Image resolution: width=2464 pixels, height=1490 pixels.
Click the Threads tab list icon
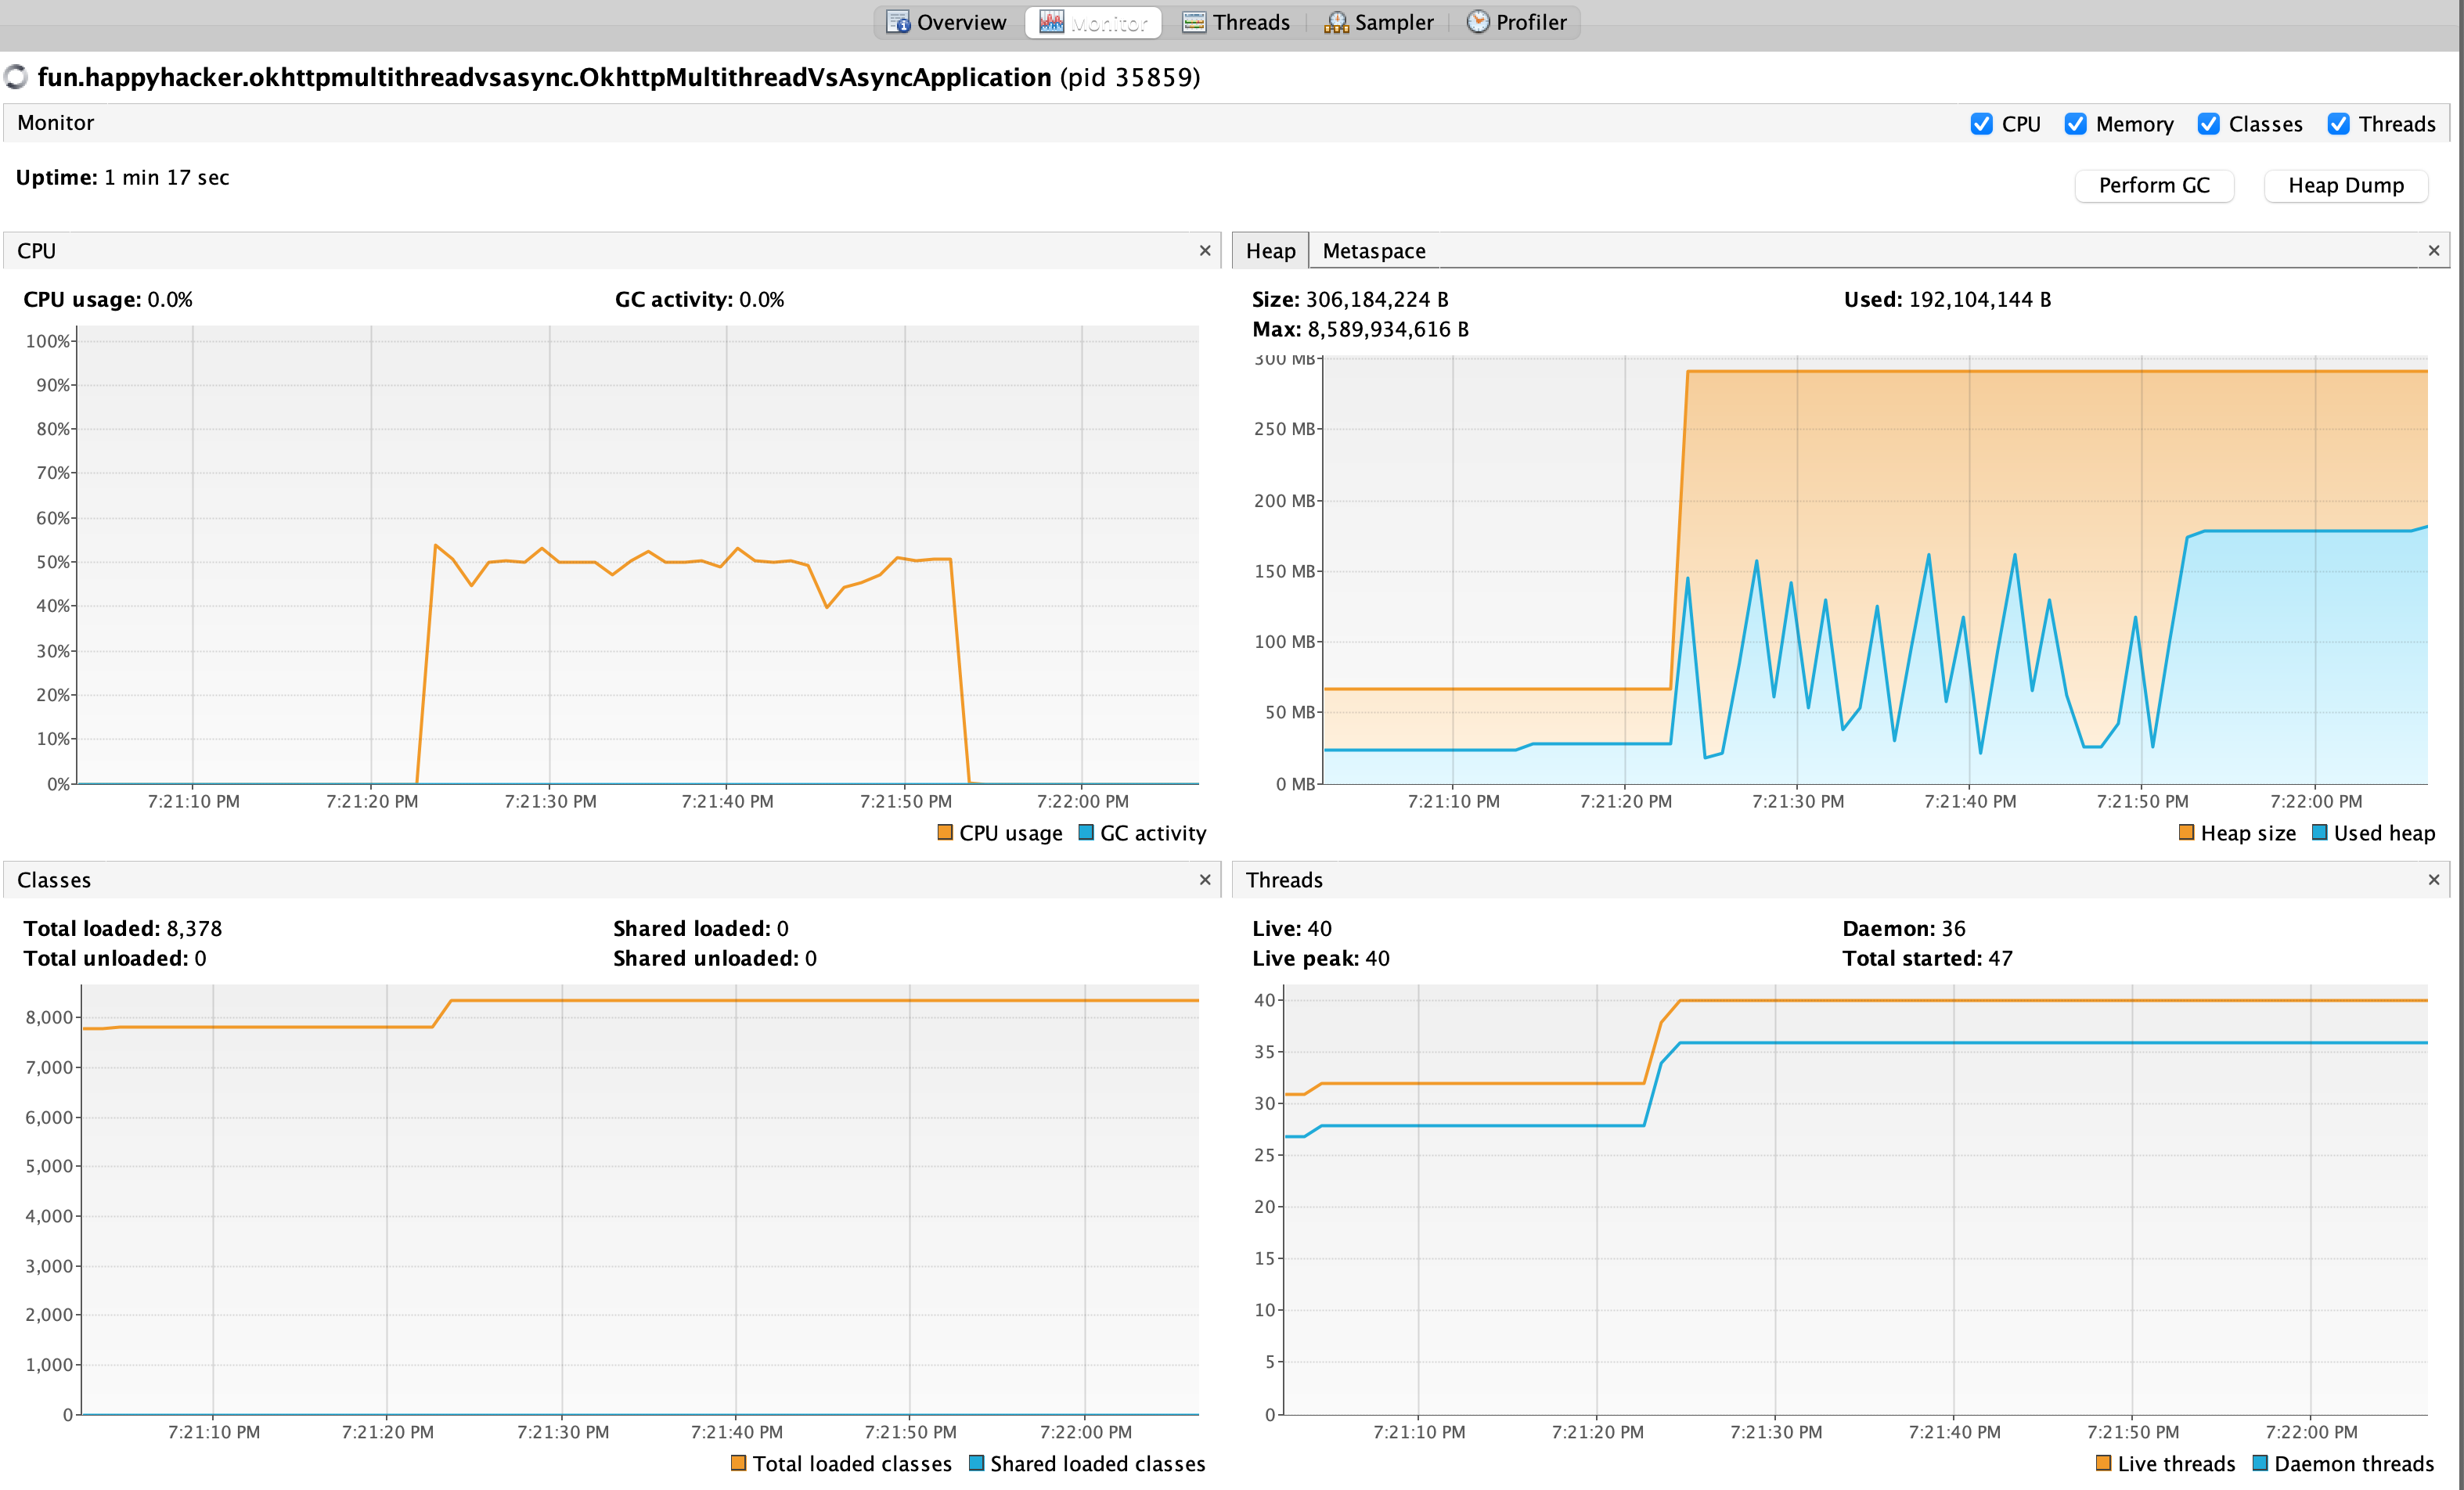(x=1194, y=22)
